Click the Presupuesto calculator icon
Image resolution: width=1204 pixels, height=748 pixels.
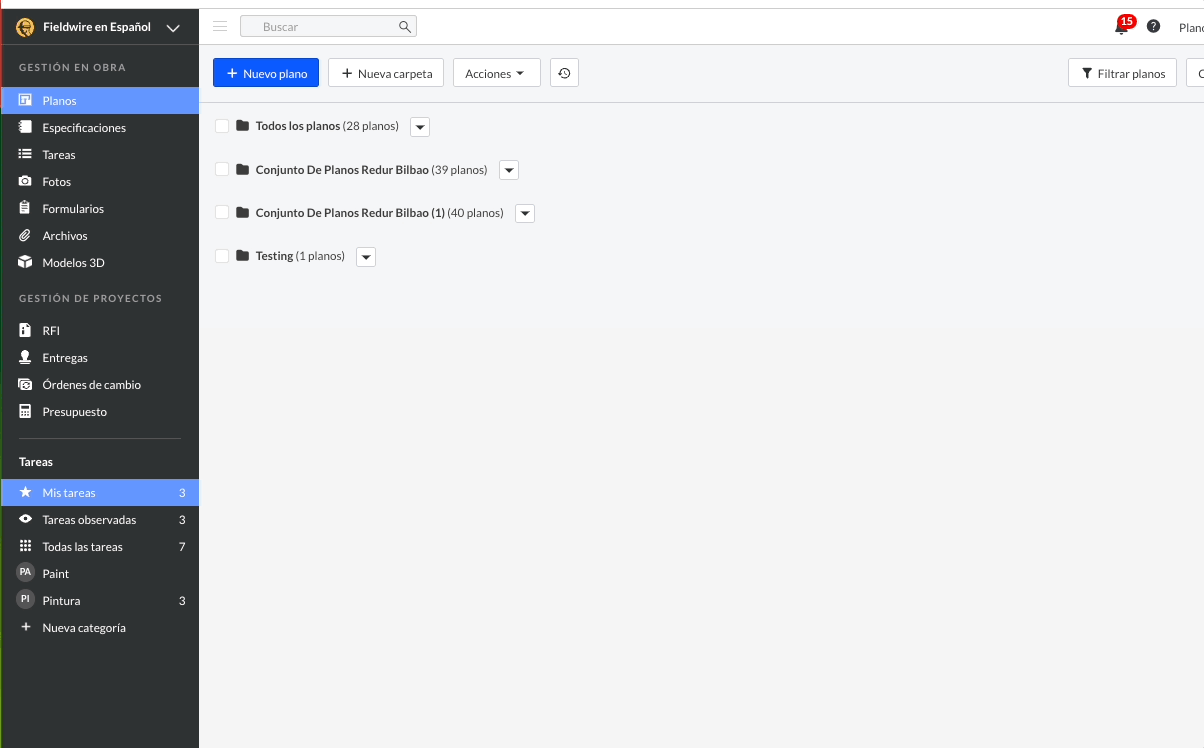click(x=26, y=411)
